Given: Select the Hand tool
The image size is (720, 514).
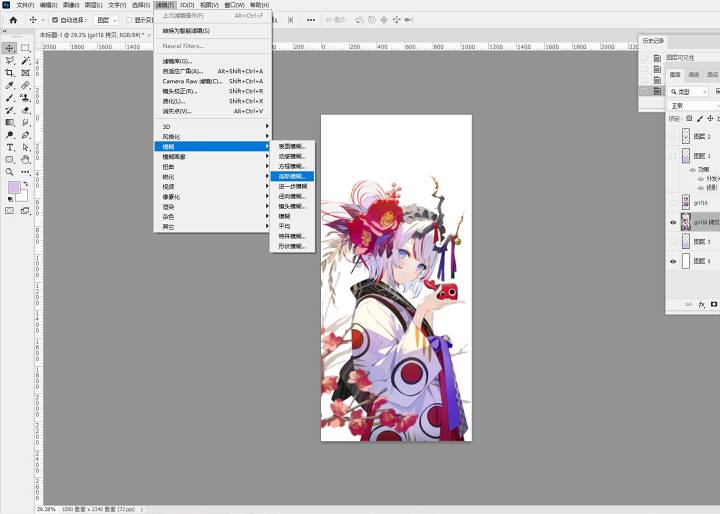Looking at the screenshot, I should coord(25,160).
